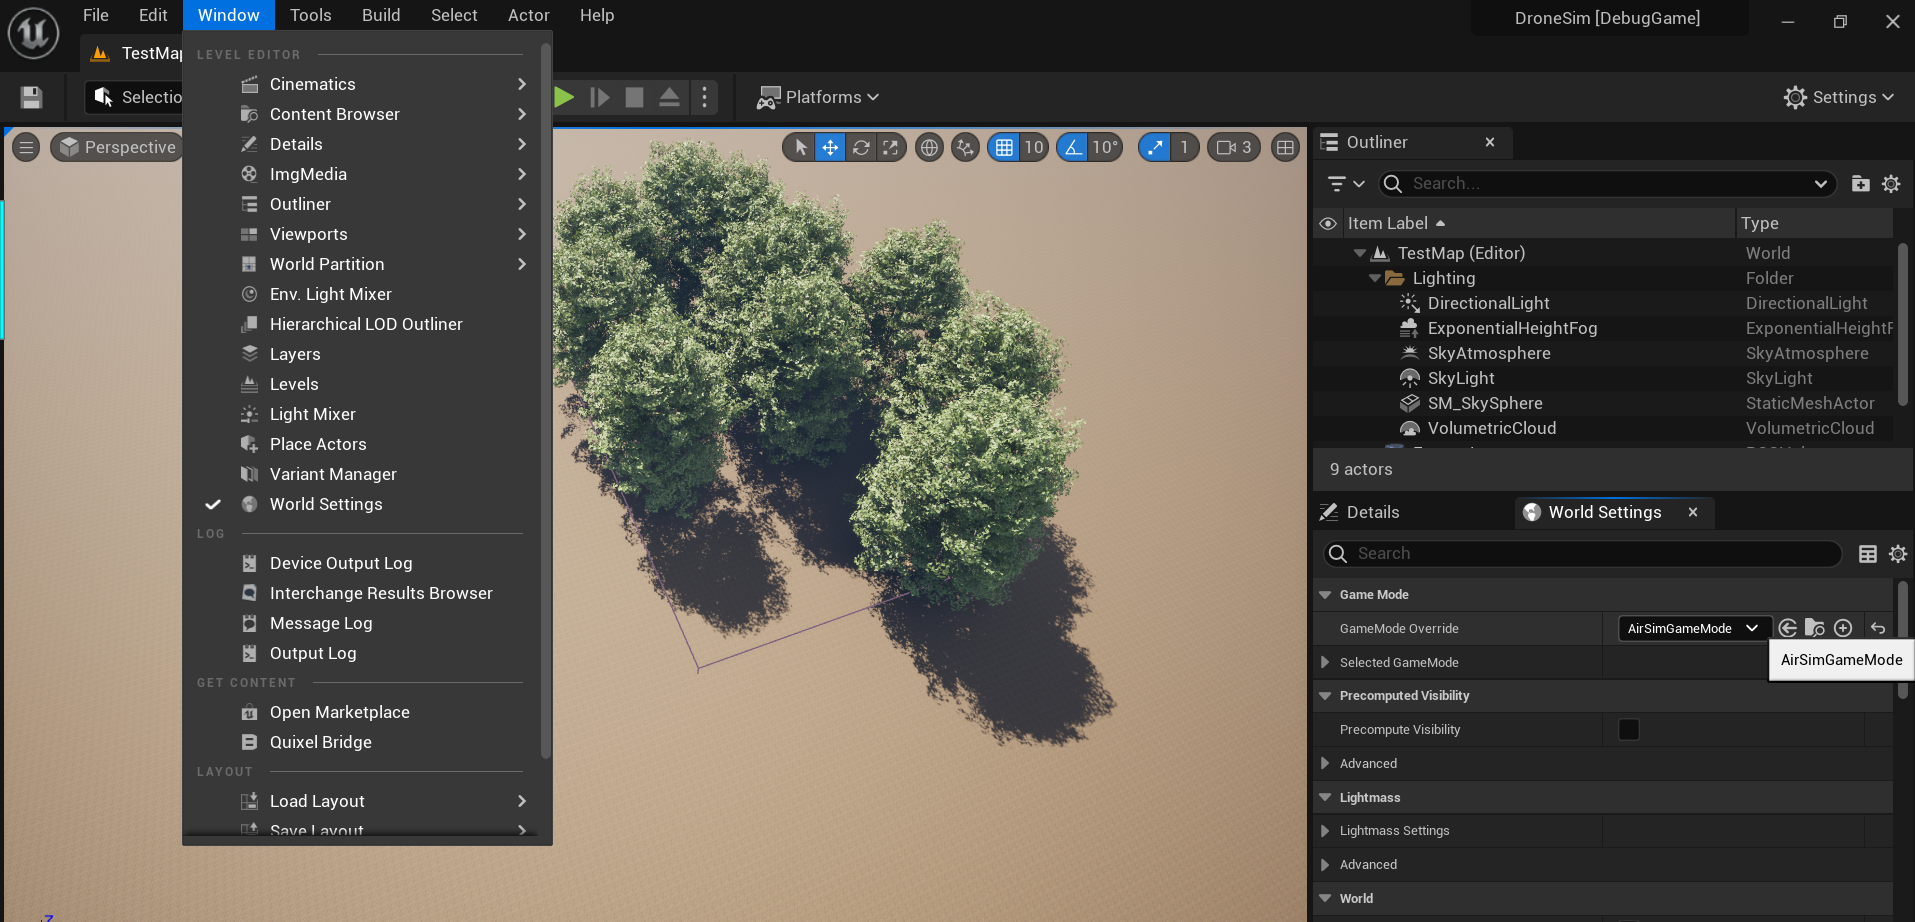Toggle grid snapping icon in viewport

click(x=1004, y=148)
